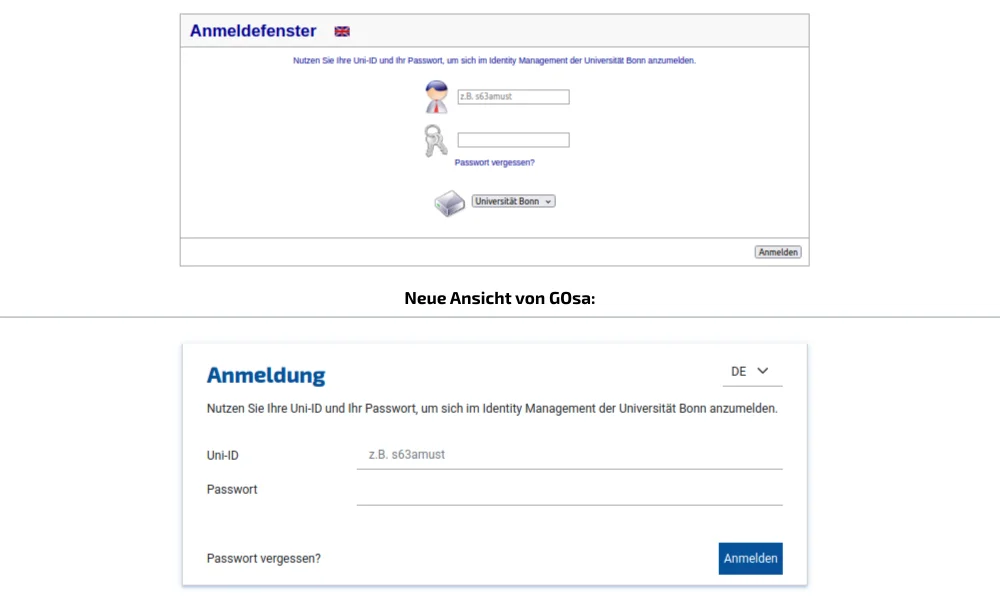Open Passwort vergessen in the new view
Viewport: 1000px width, 600px height.
tap(262, 558)
